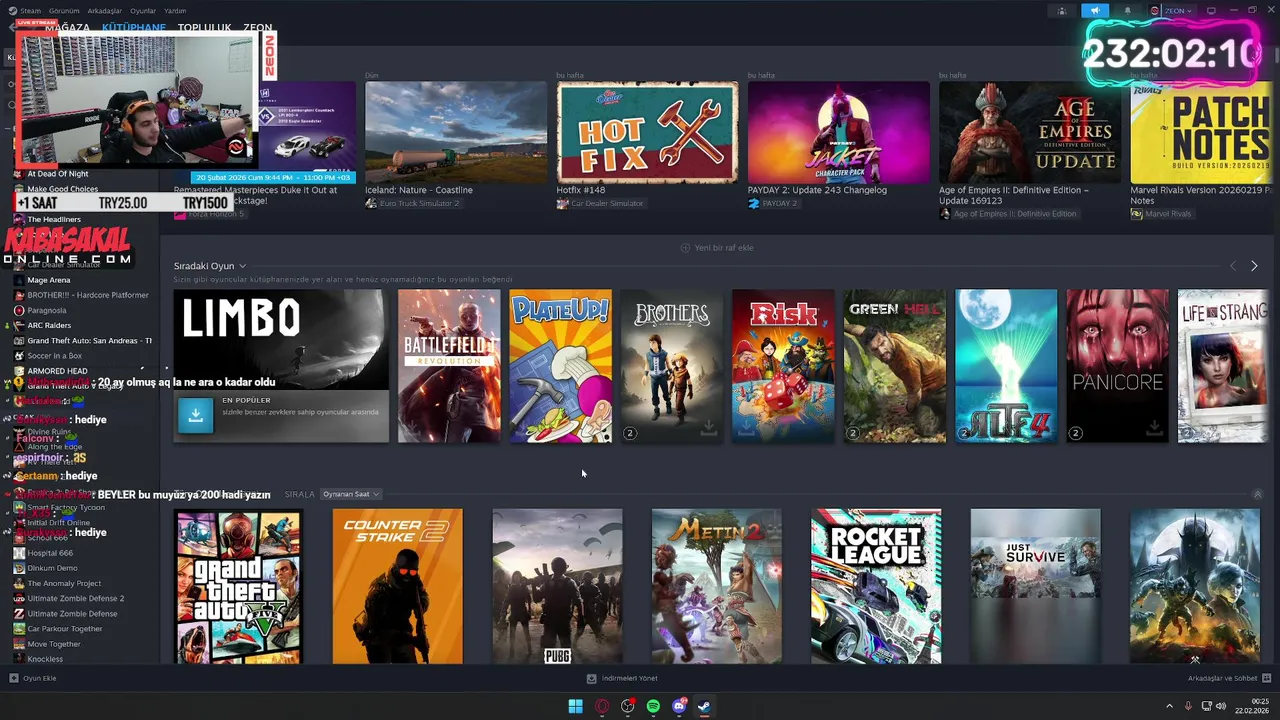Open Iceland: Nature - Coastline news item
1280x720 pixels.
[419, 190]
